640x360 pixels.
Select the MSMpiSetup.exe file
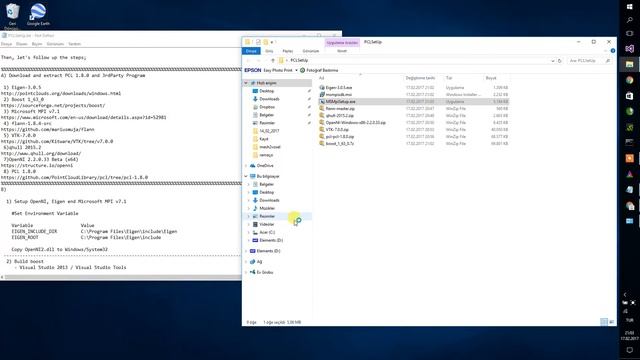pos(340,101)
